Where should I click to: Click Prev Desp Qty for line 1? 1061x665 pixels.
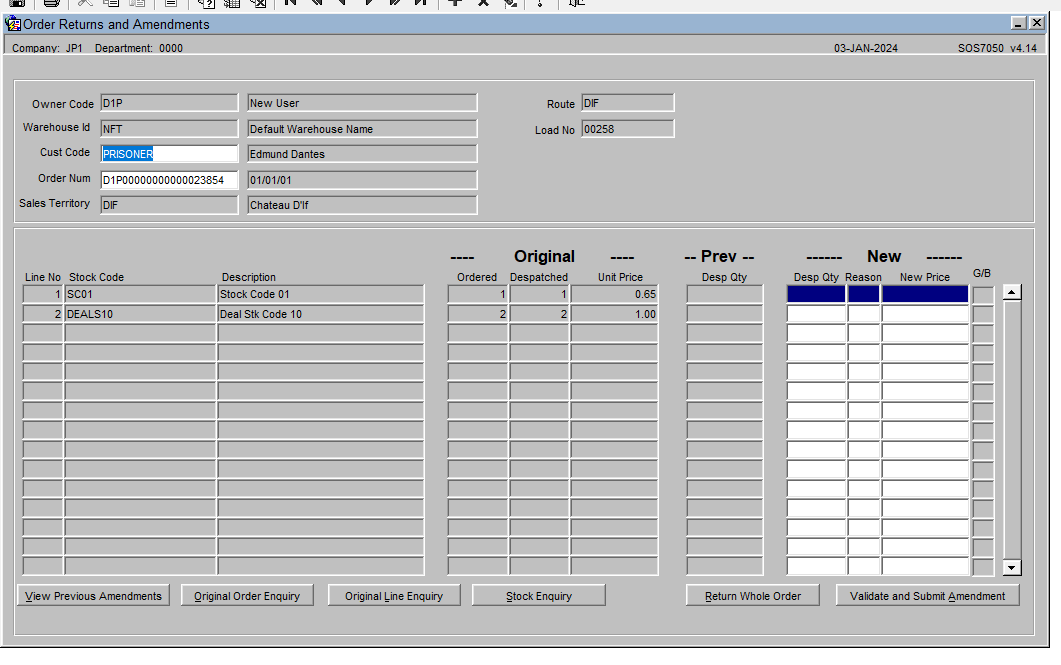pyautogui.click(x=725, y=294)
